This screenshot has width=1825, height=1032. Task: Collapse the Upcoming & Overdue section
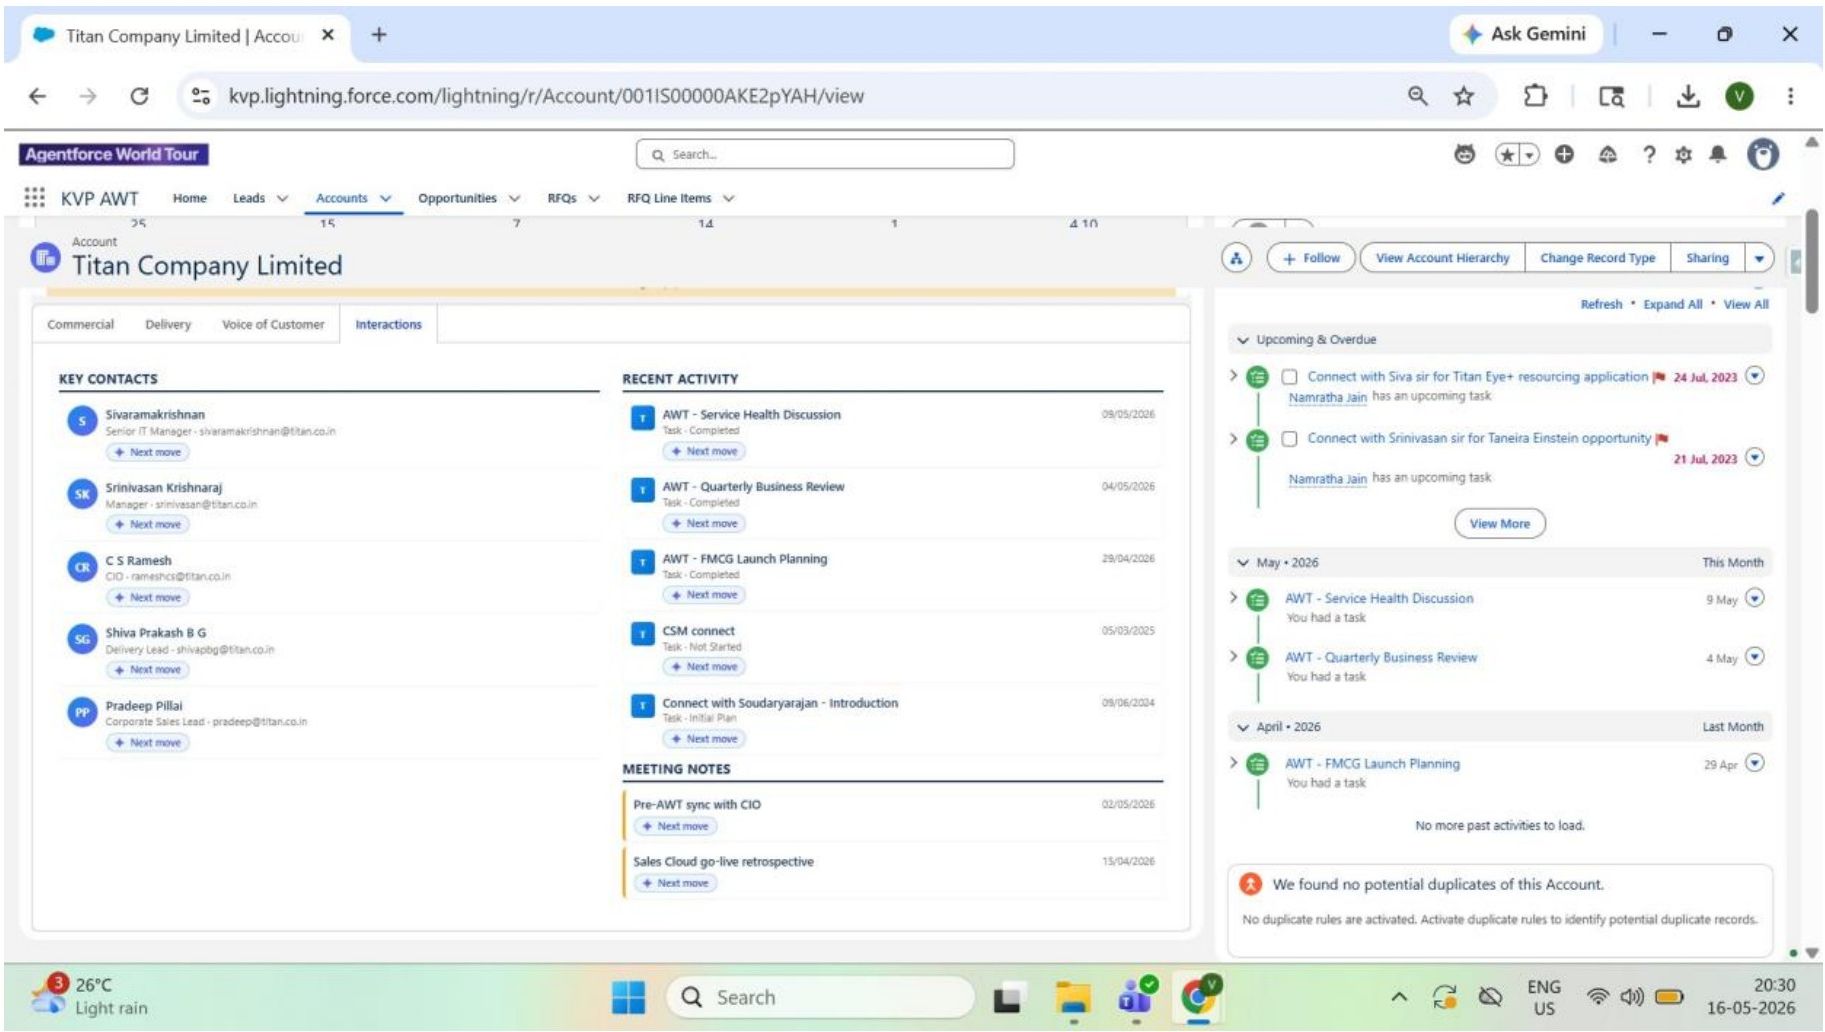[x=1243, y=340]
